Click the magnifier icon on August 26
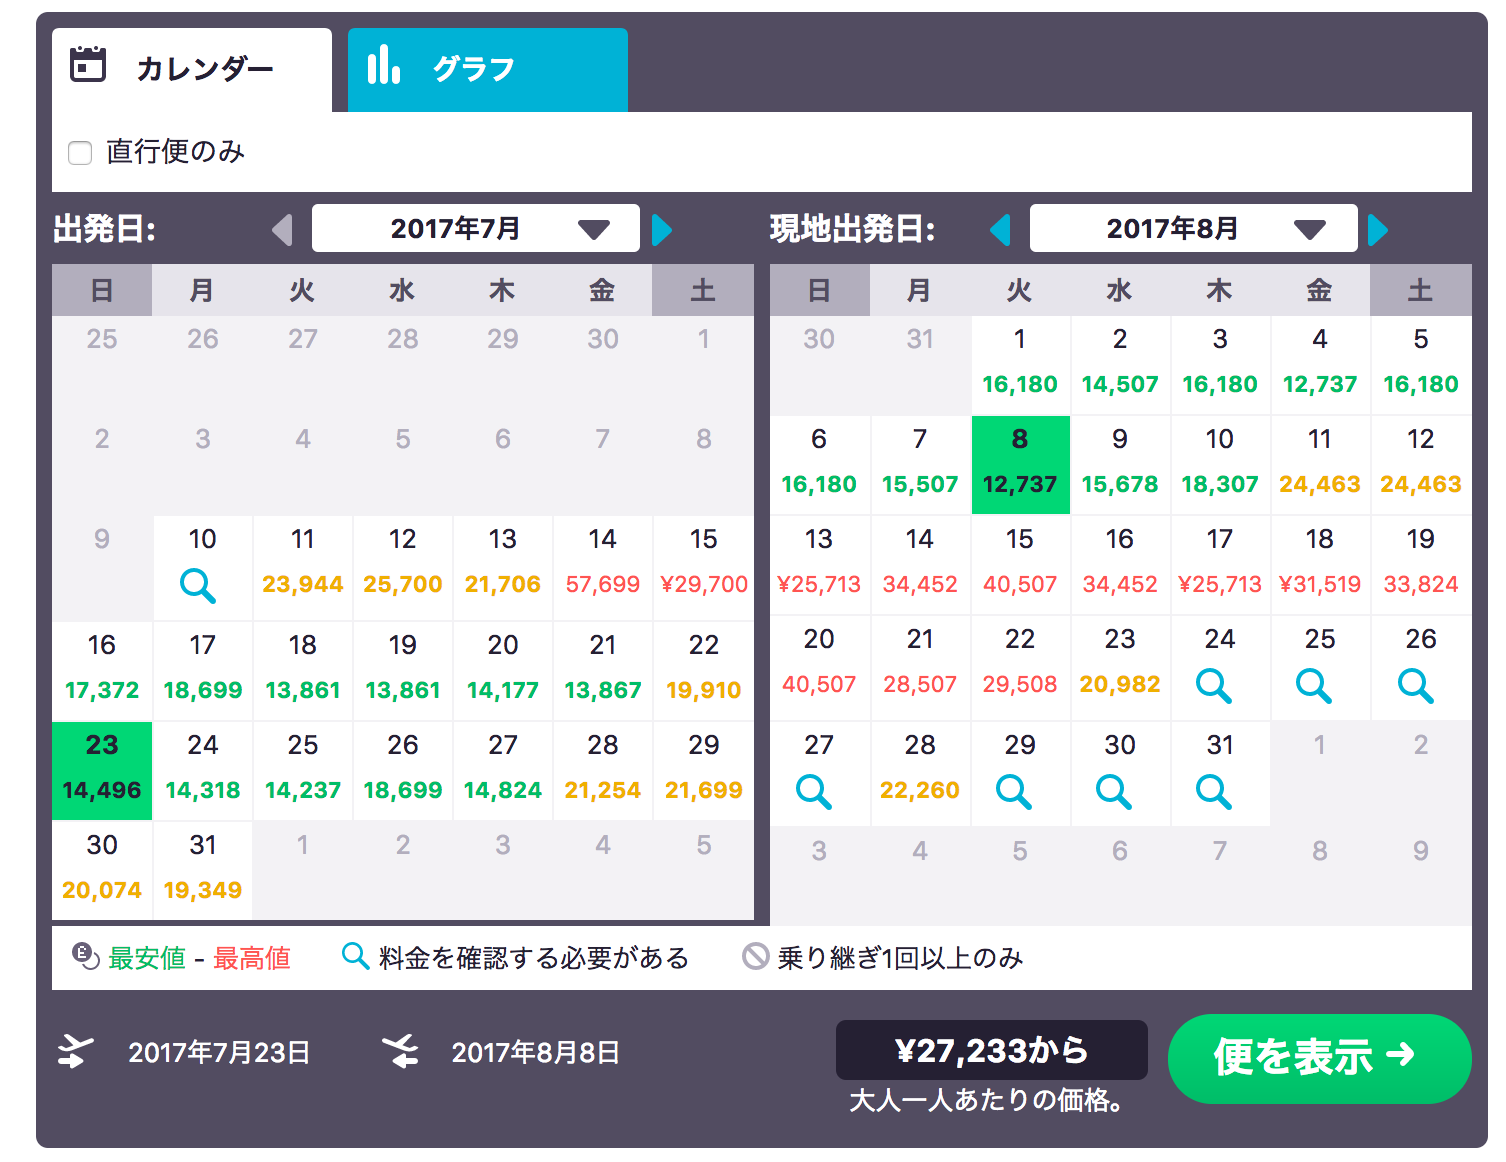This screenshot has width=1506, height=1162. pos(1416,686)
